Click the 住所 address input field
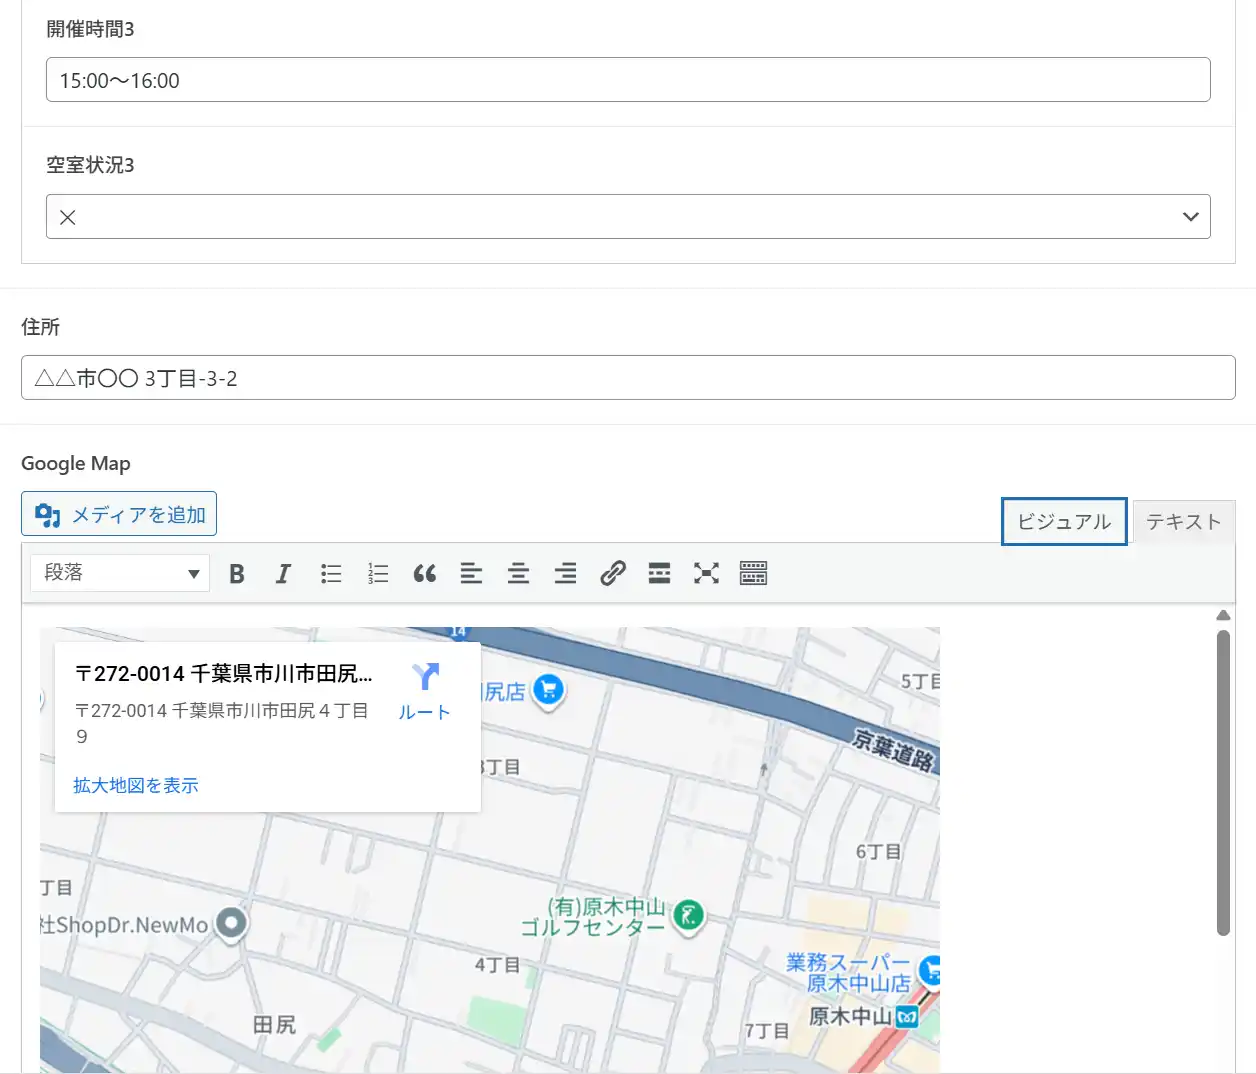 click(x=628, y=378)
